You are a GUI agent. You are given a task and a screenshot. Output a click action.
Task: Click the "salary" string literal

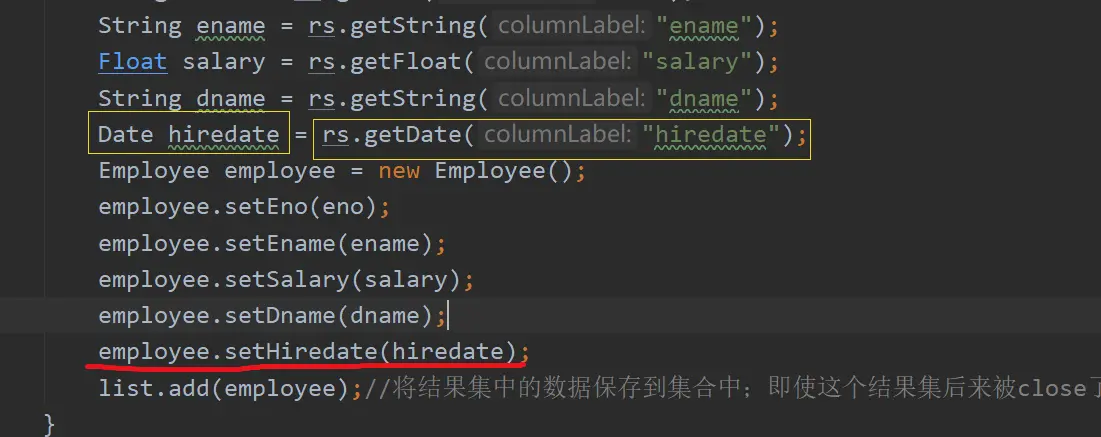697,62
